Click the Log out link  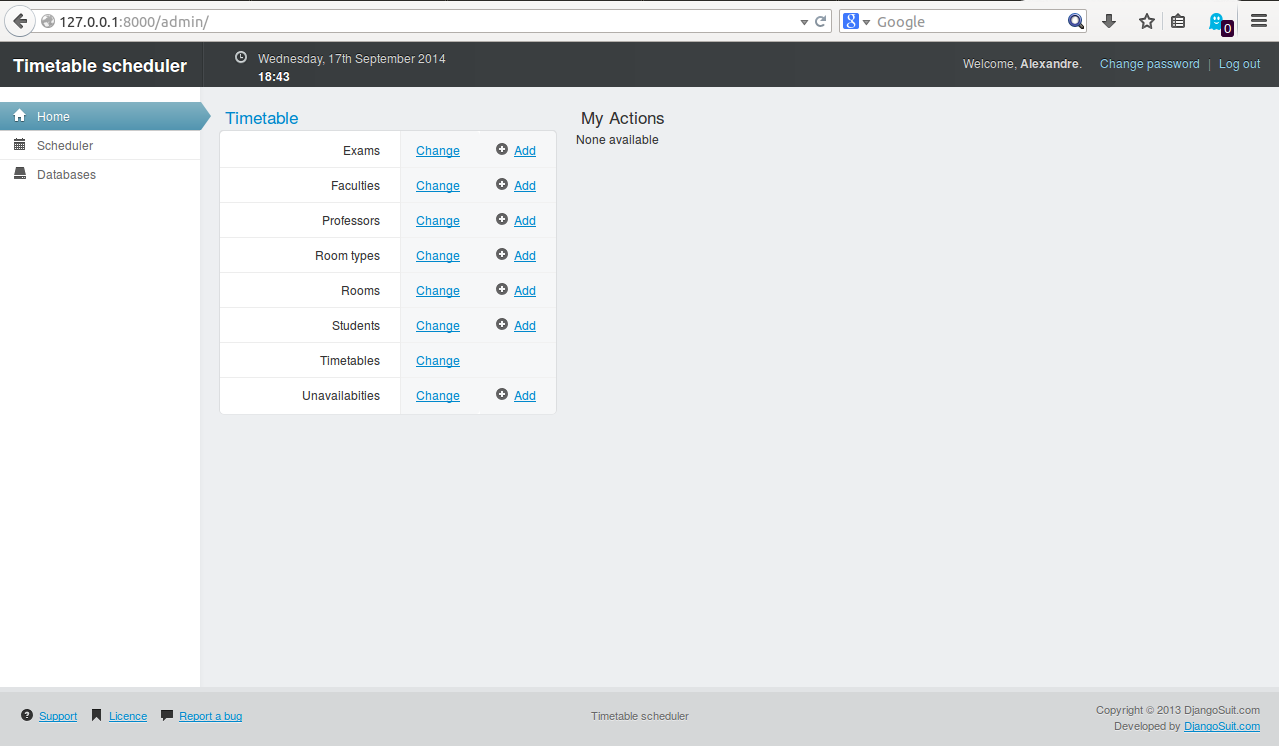(1239, 64)
